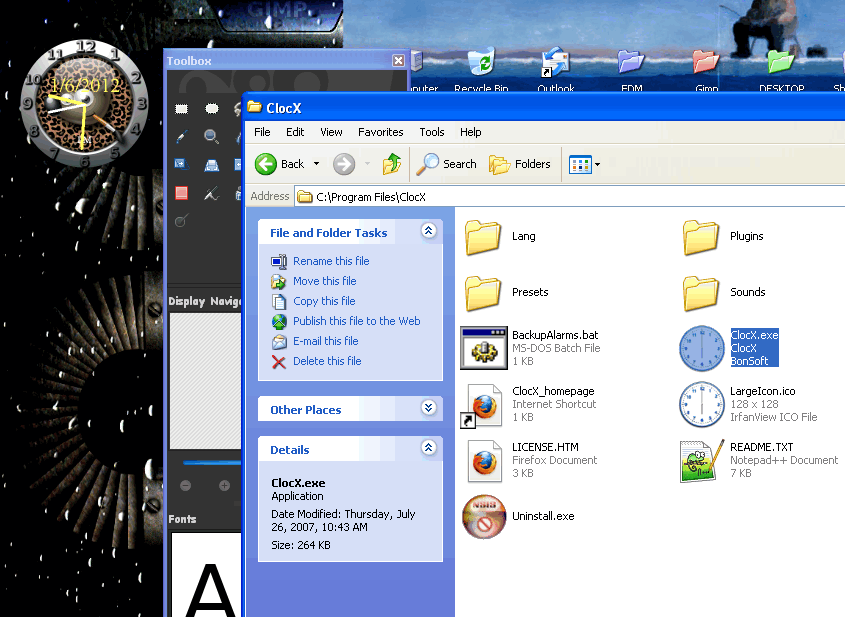The width and height of the screenshot is (845, 617).
Task: Click the DESKTOP green folder icon
Action: [x=781, y=62]
